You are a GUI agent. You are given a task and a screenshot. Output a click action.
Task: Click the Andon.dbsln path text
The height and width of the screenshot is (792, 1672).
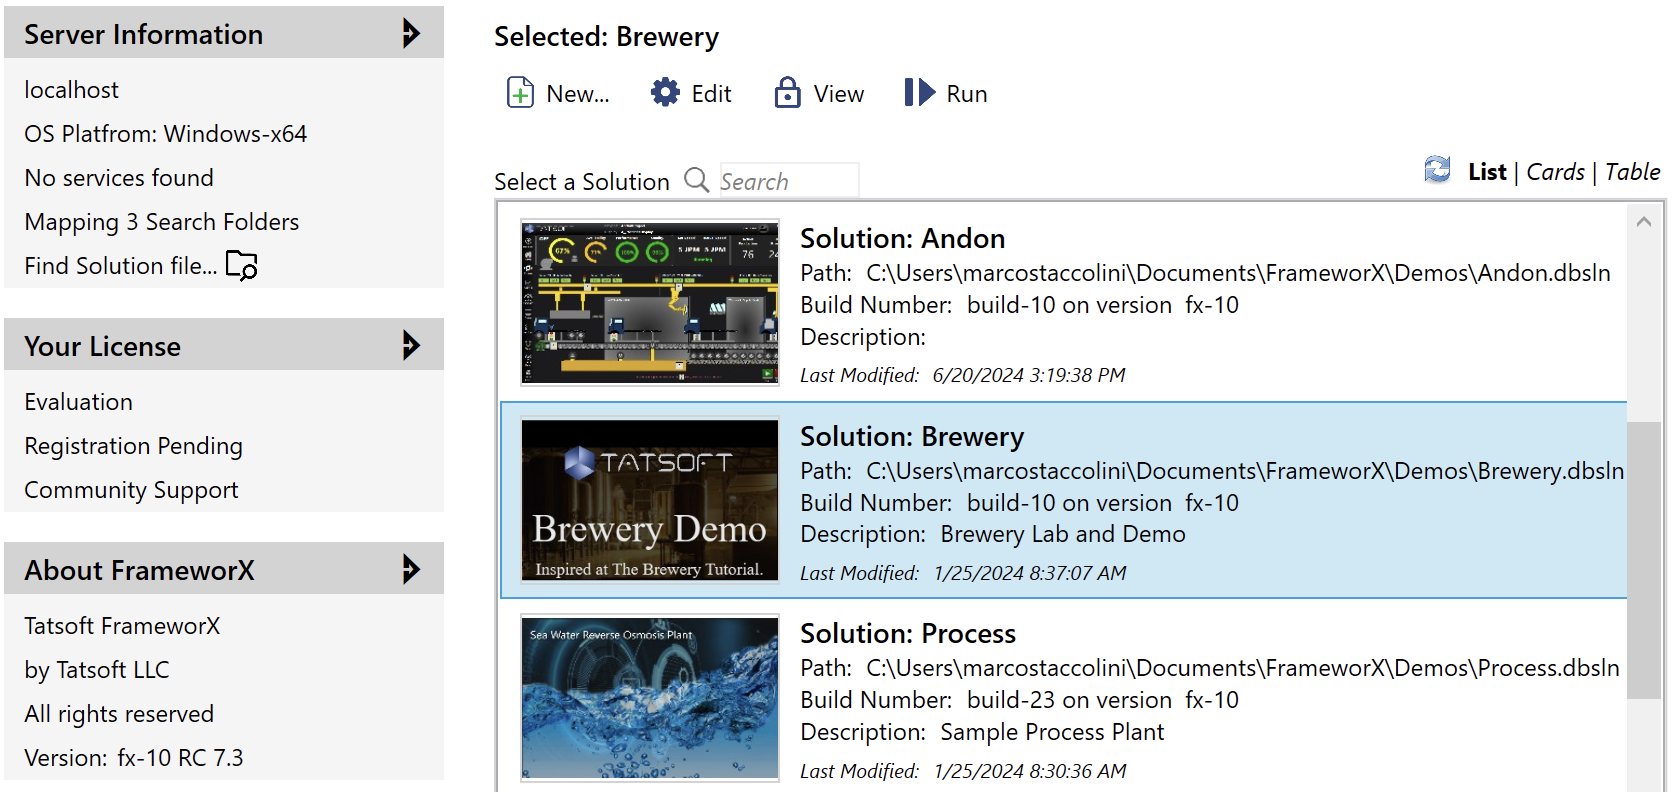click(1238, 273)
